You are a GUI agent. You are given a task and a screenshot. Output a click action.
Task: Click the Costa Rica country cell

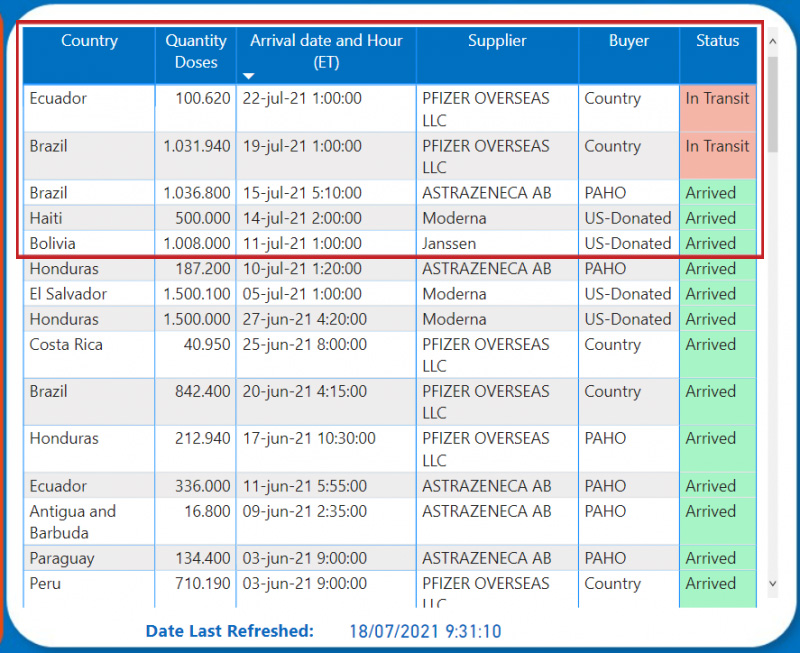pyautogui.click(x=66, y=344)
